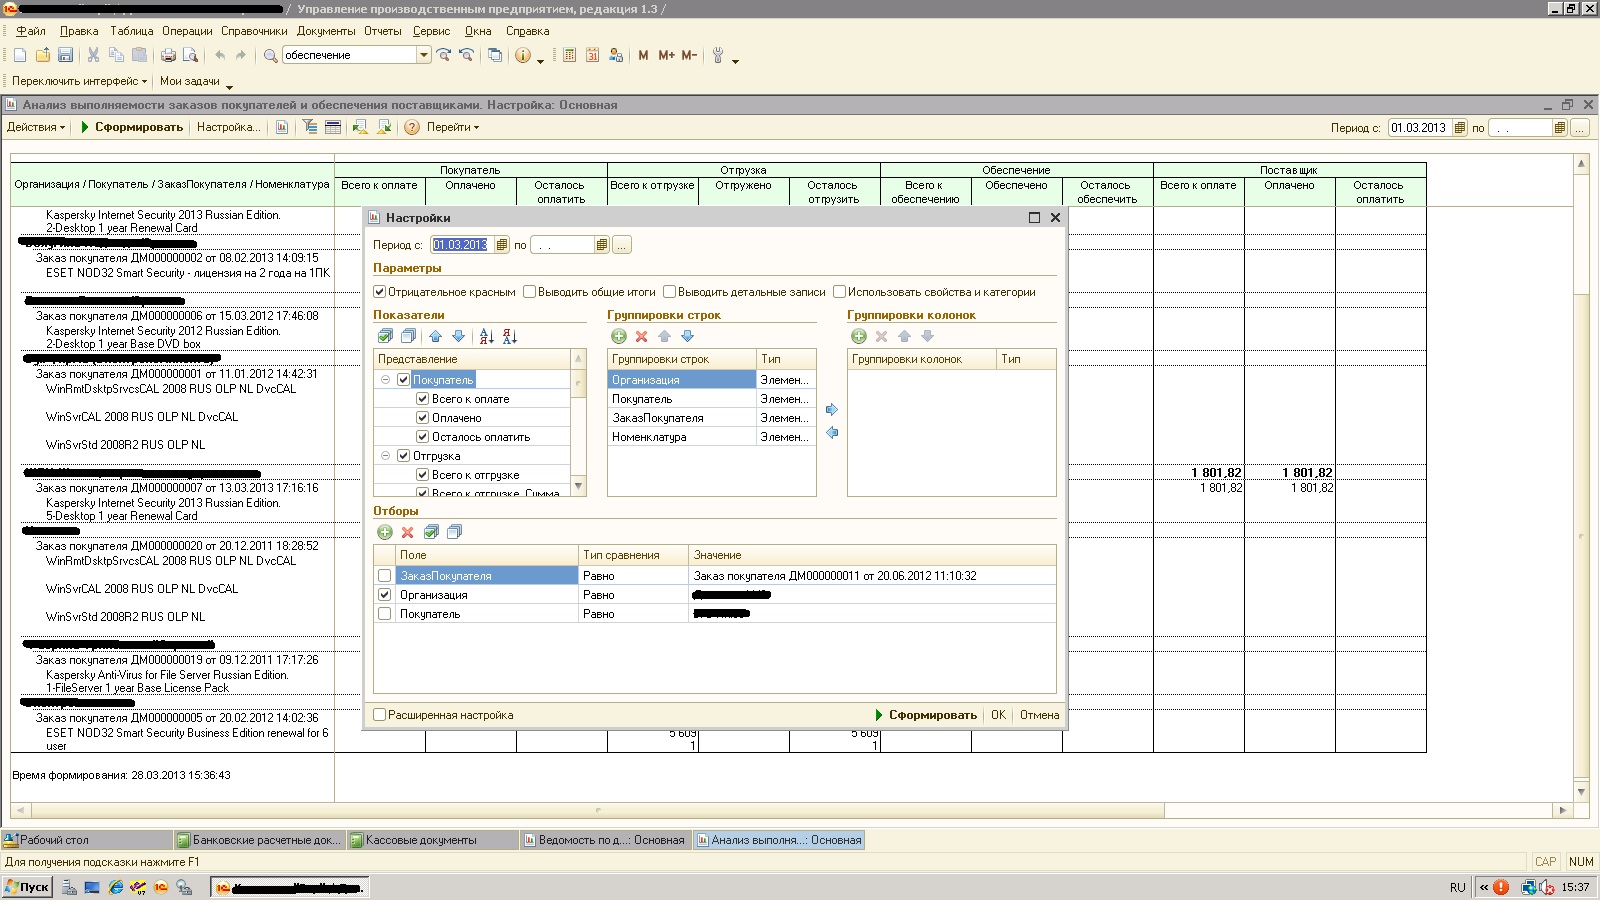Delete filter with red X in Отборы
This screenshot has height=900, width=1600.
pyautogui.click(x=408, y=532)
